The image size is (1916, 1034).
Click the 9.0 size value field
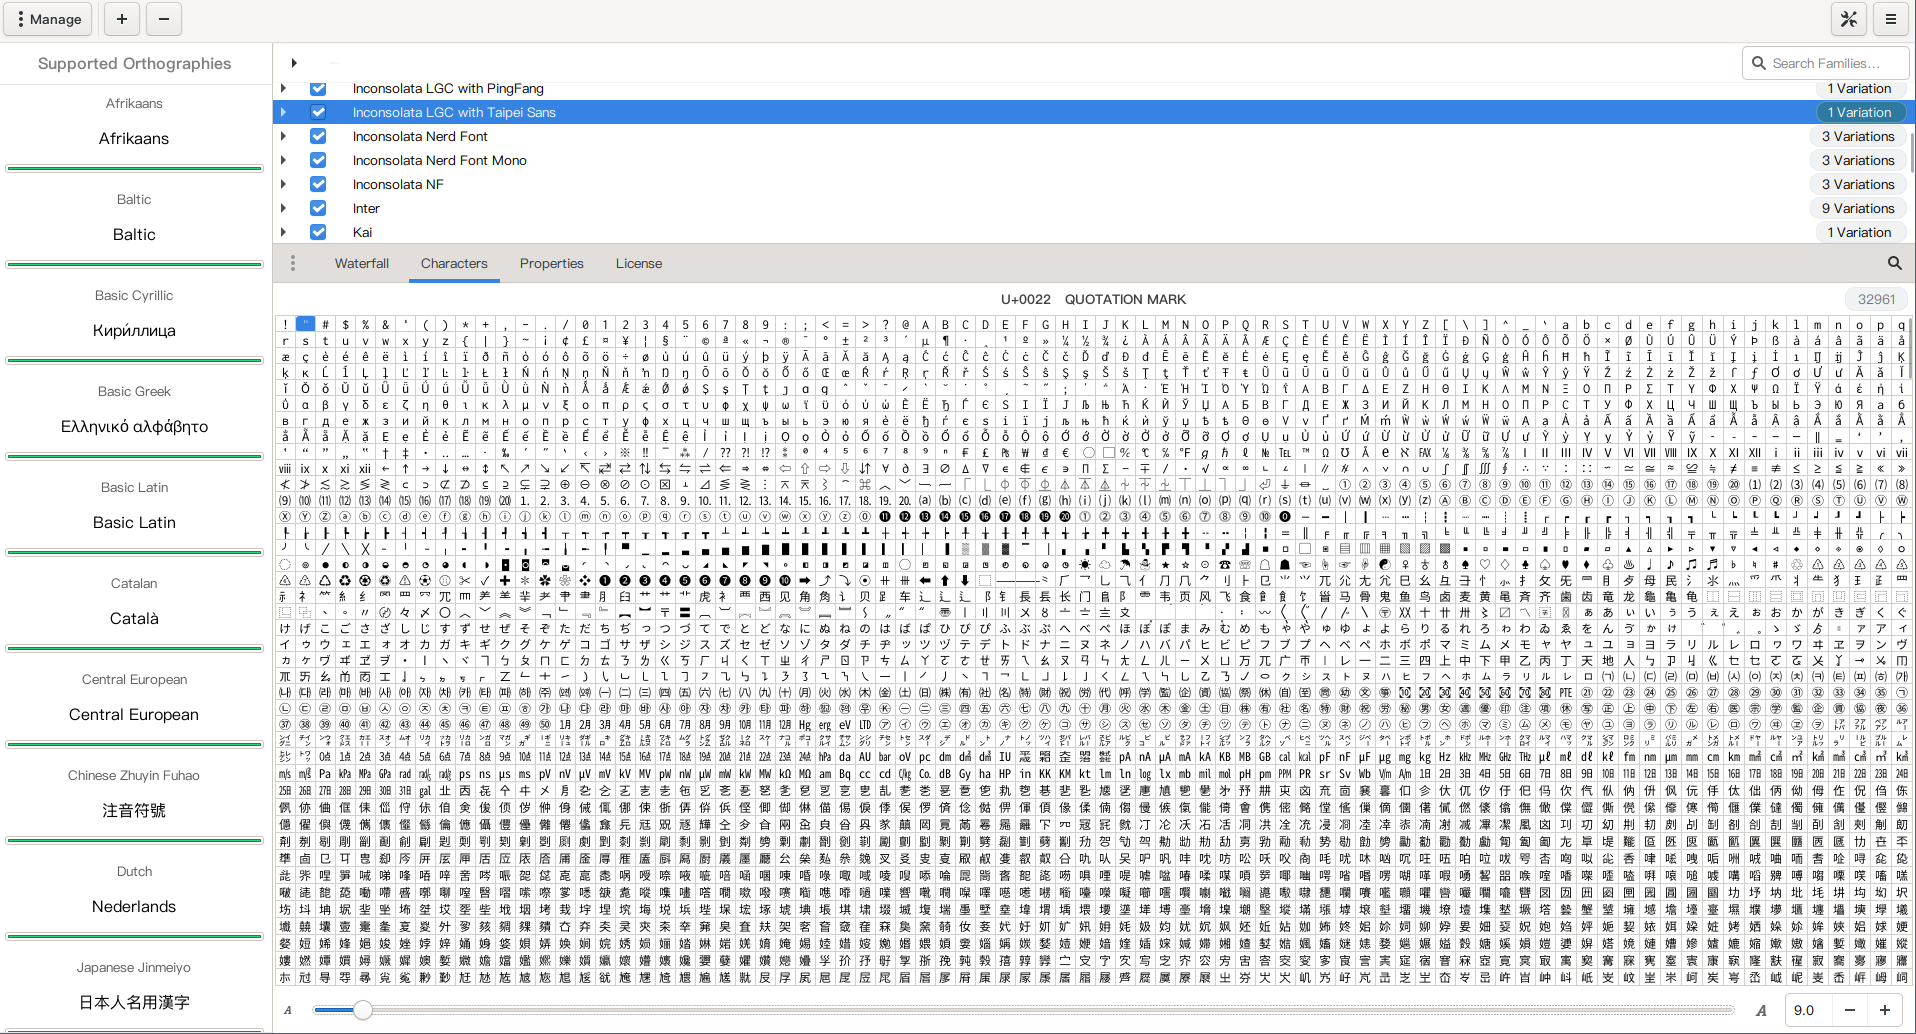click(1809, 1010)
